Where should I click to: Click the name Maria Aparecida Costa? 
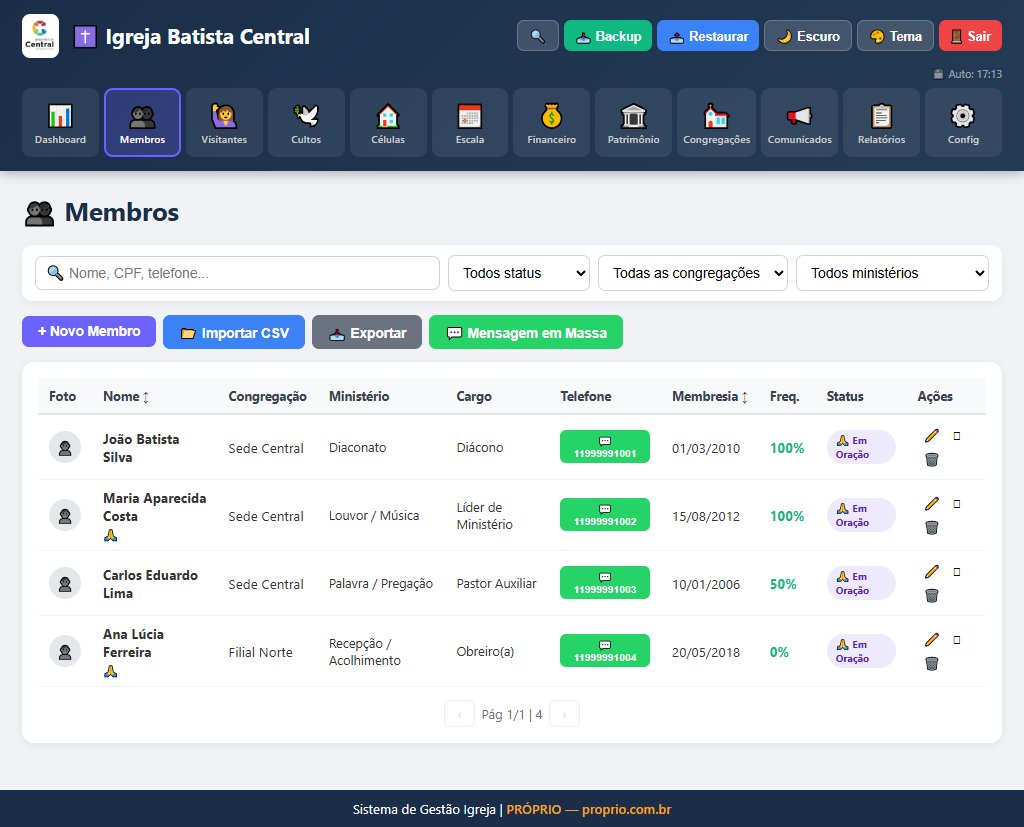(x=154, y=507)
